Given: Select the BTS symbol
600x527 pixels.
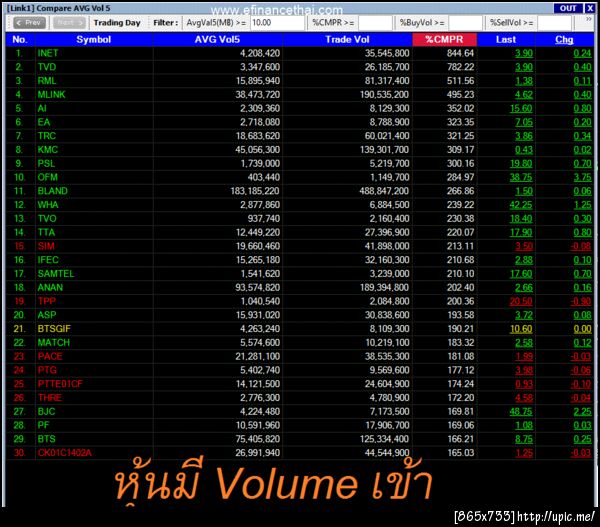Looking at the screenshot, I should pyautogui.click(x=46, y=439).
